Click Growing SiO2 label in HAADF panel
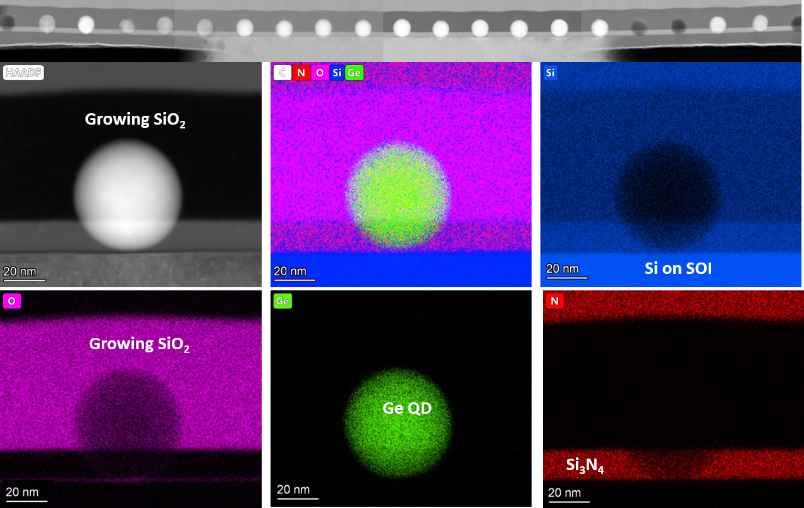The image size is (804, 508). pyautogui.click(x=135, y=120)
